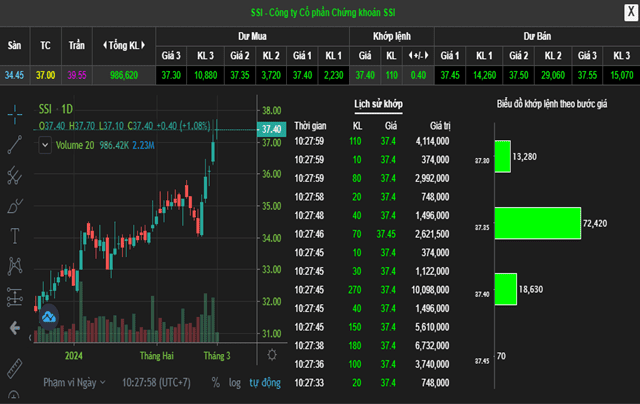Close the SSI stock detail popup

[631, 12]
